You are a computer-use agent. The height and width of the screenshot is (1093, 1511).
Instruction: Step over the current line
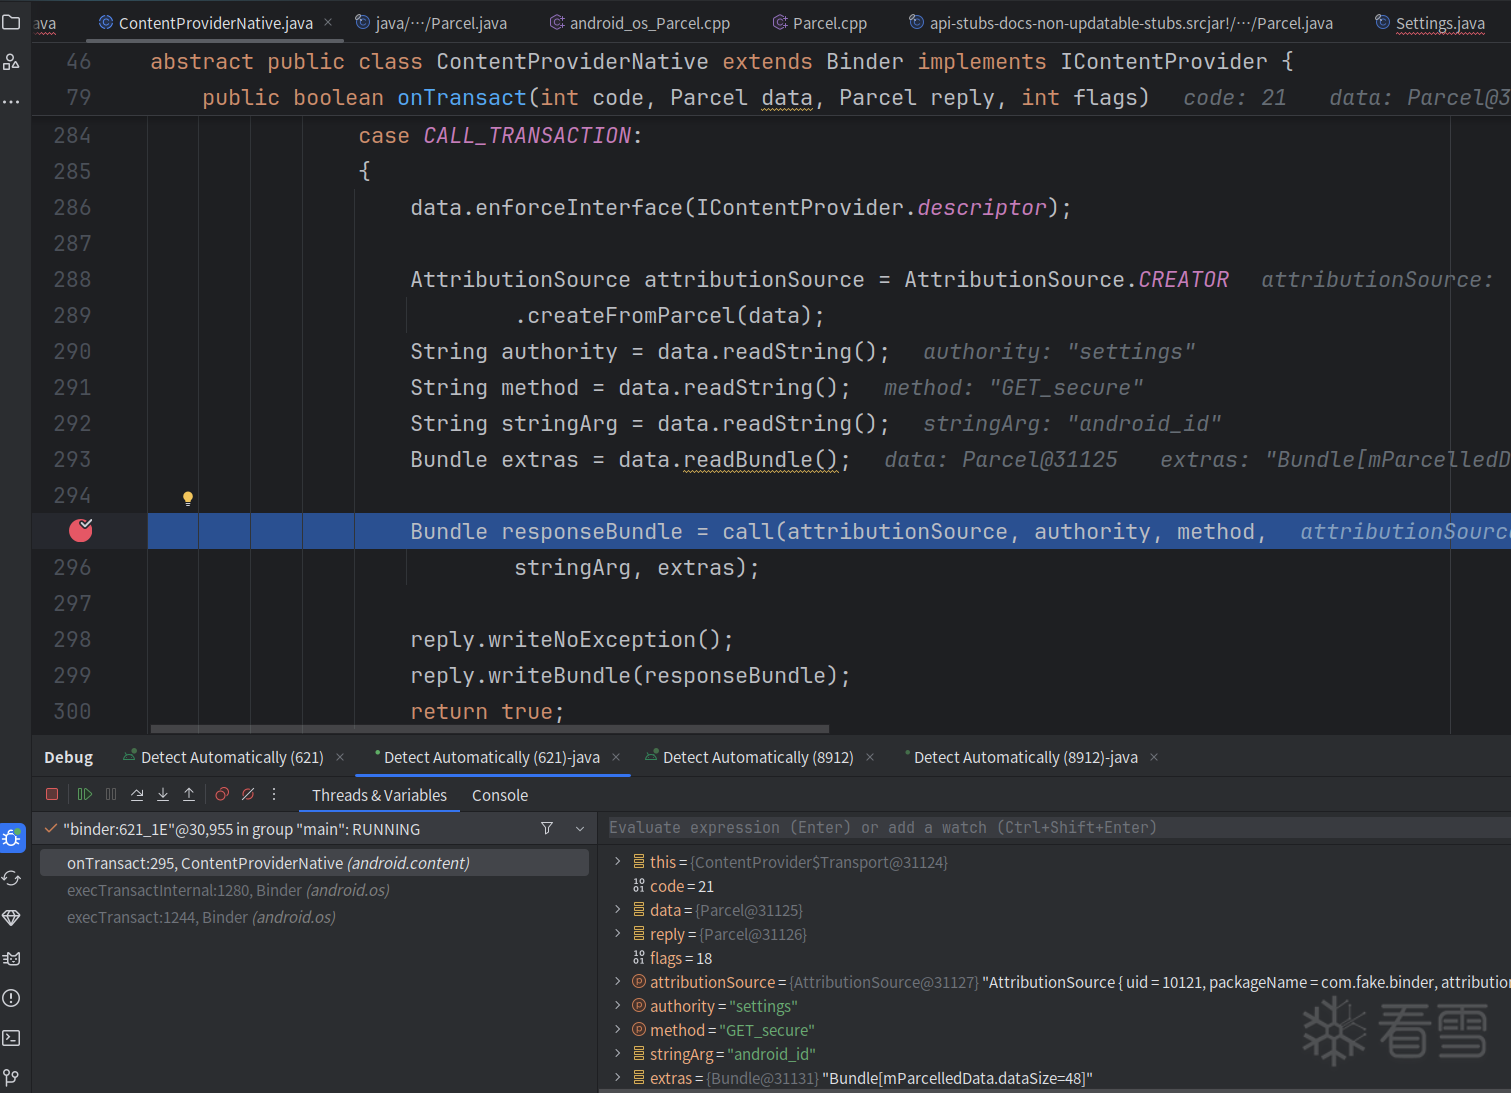(x=137, y=794)
